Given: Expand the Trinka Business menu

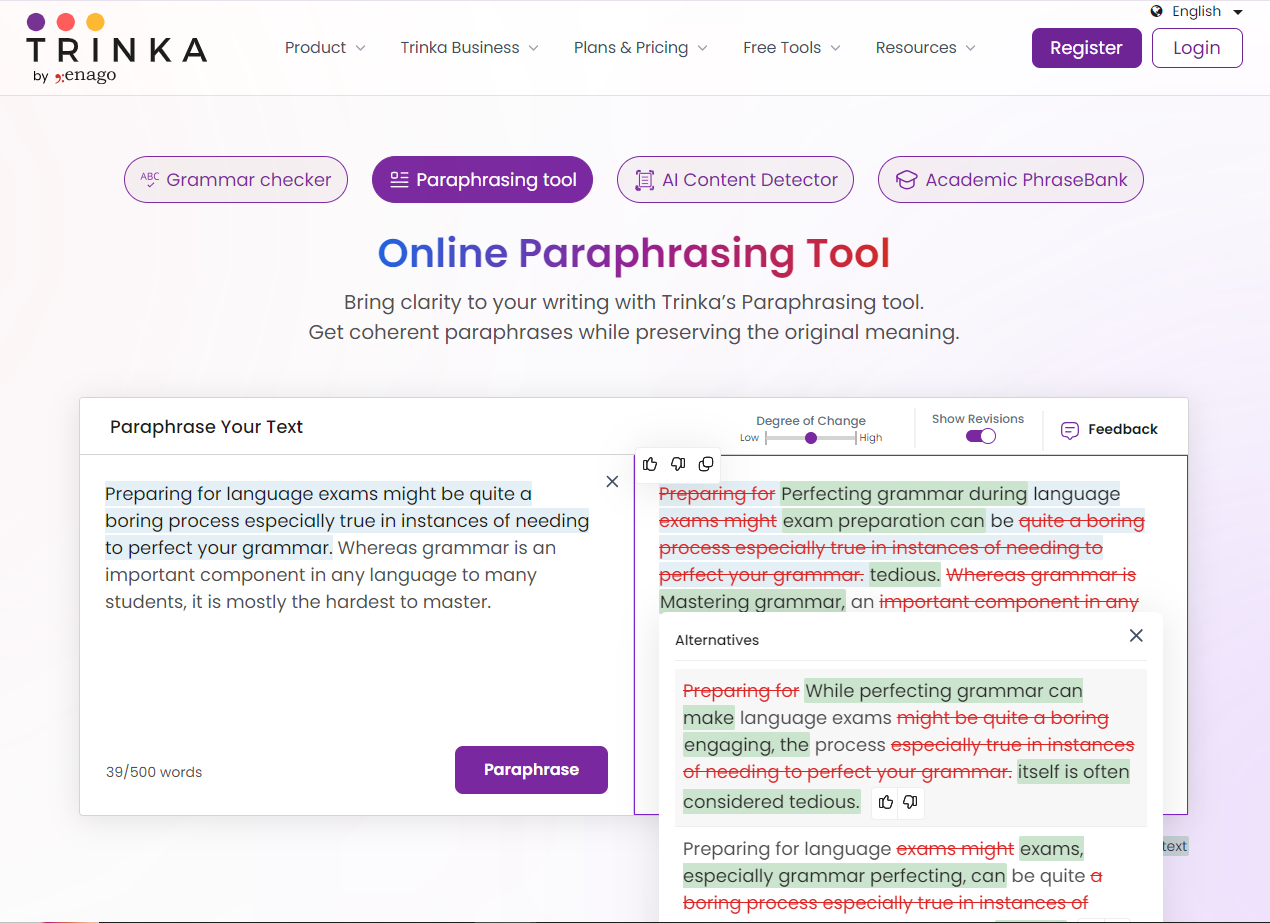Looking at the screenshot, I should [469, 47].
